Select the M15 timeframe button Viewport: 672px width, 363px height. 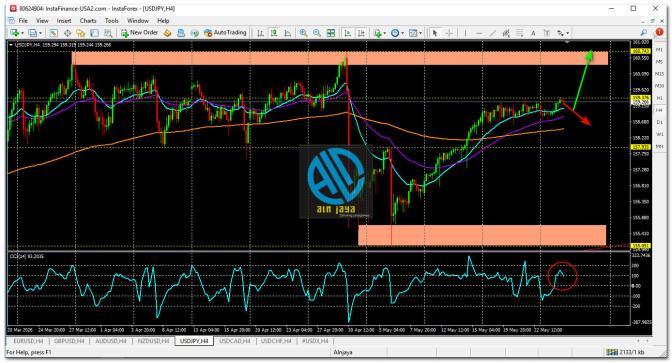tap(660, 74)
